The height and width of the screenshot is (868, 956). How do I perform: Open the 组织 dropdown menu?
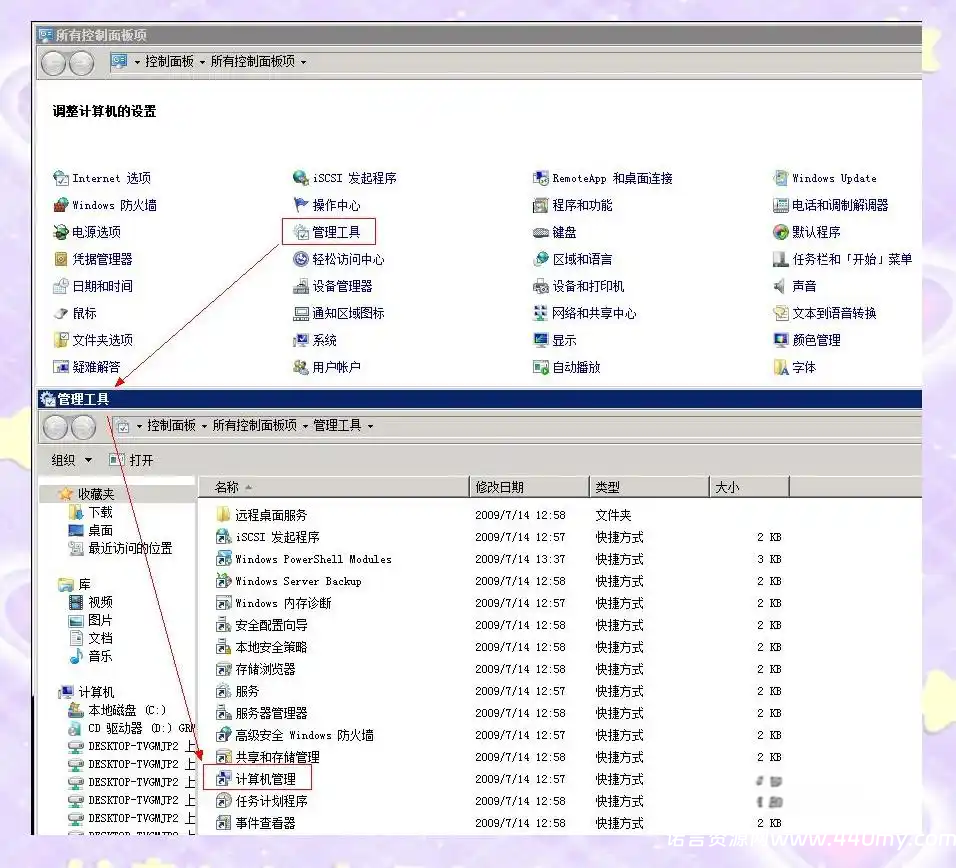(x=71, y=460)
